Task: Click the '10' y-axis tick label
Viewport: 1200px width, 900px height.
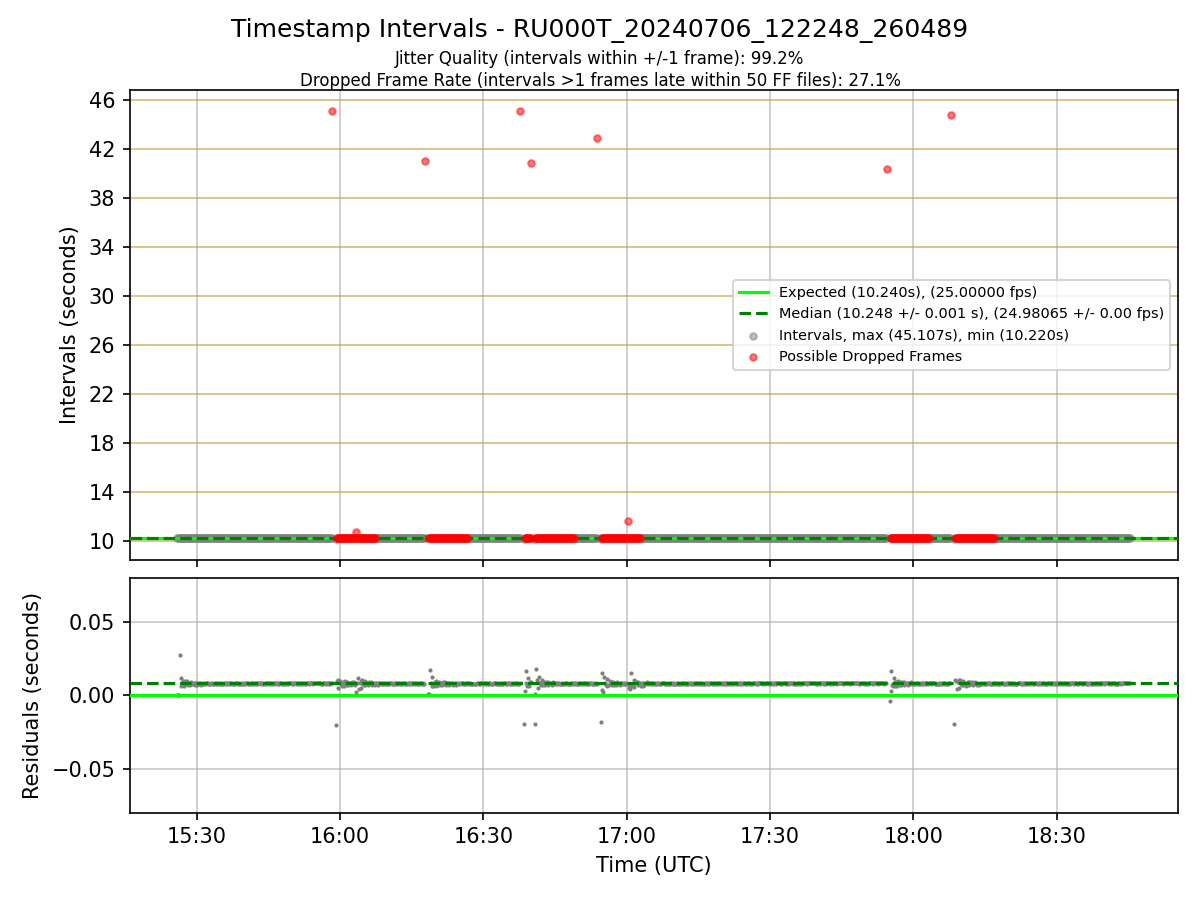Action: click(103, 541)
